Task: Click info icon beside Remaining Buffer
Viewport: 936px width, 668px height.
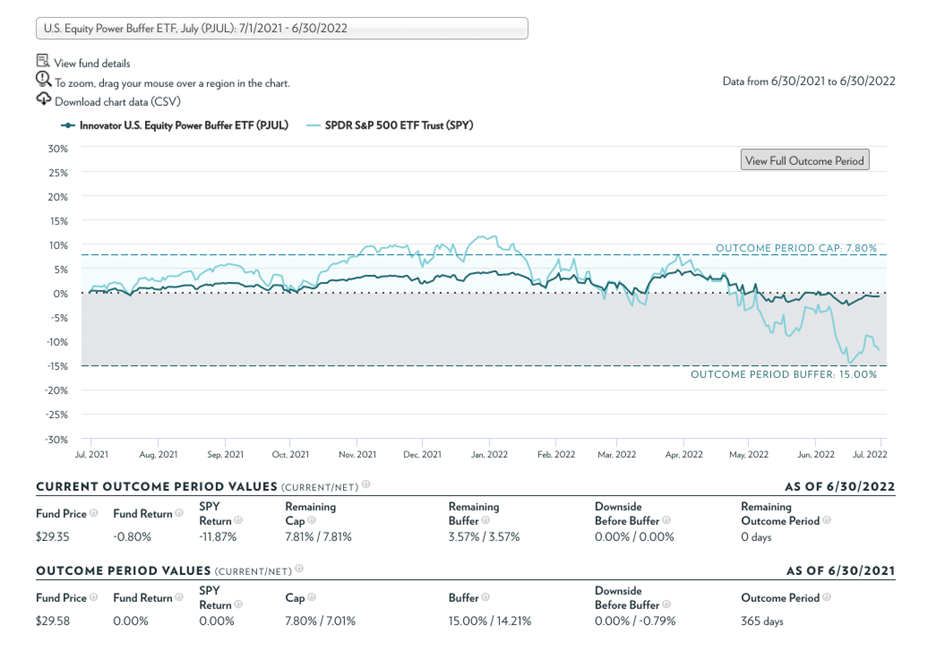Action: click(485, 520)
